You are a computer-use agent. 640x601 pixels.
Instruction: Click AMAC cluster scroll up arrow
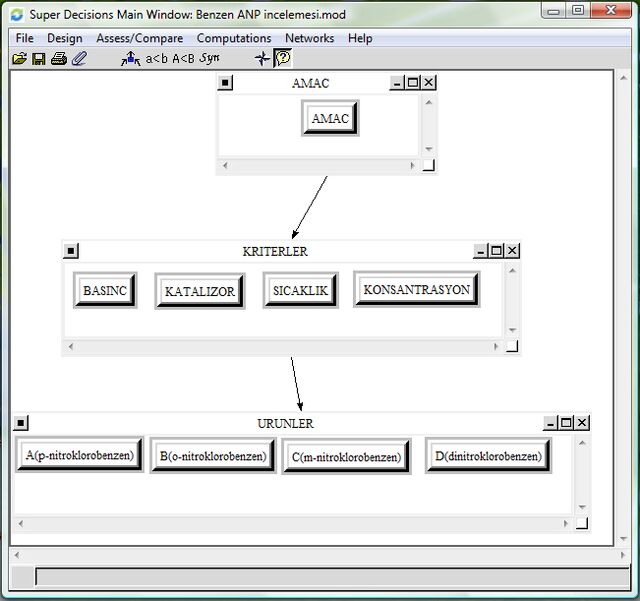[x=429, y=102]
